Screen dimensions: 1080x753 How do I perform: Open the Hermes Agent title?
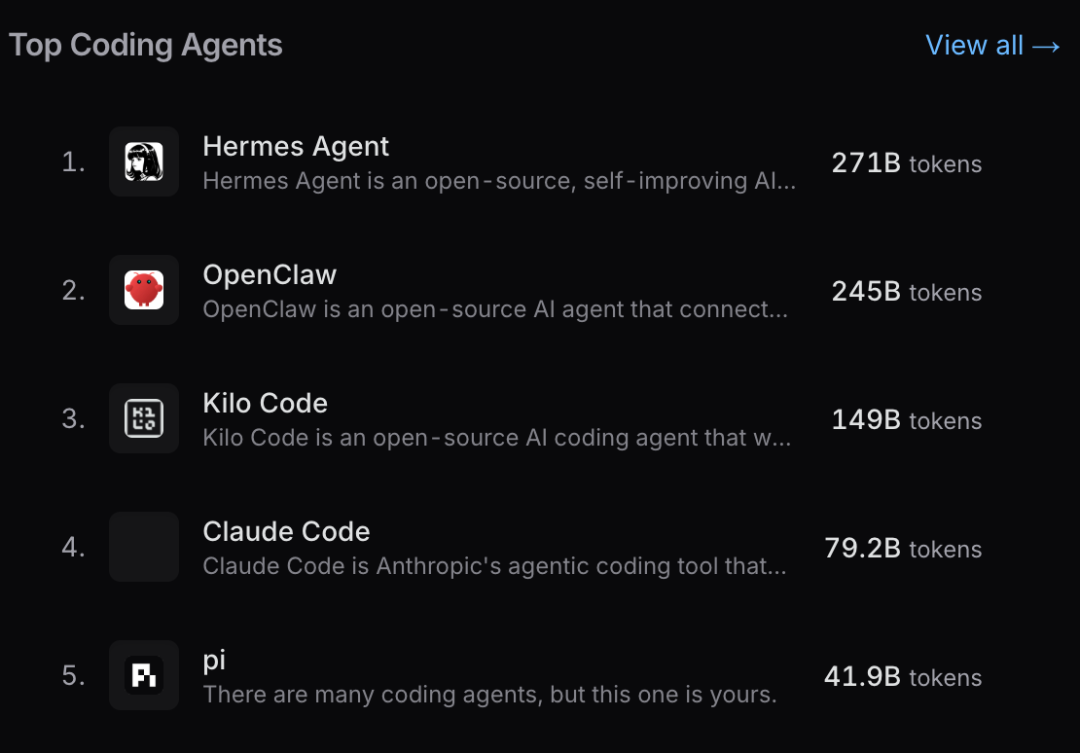click(295, 146)
